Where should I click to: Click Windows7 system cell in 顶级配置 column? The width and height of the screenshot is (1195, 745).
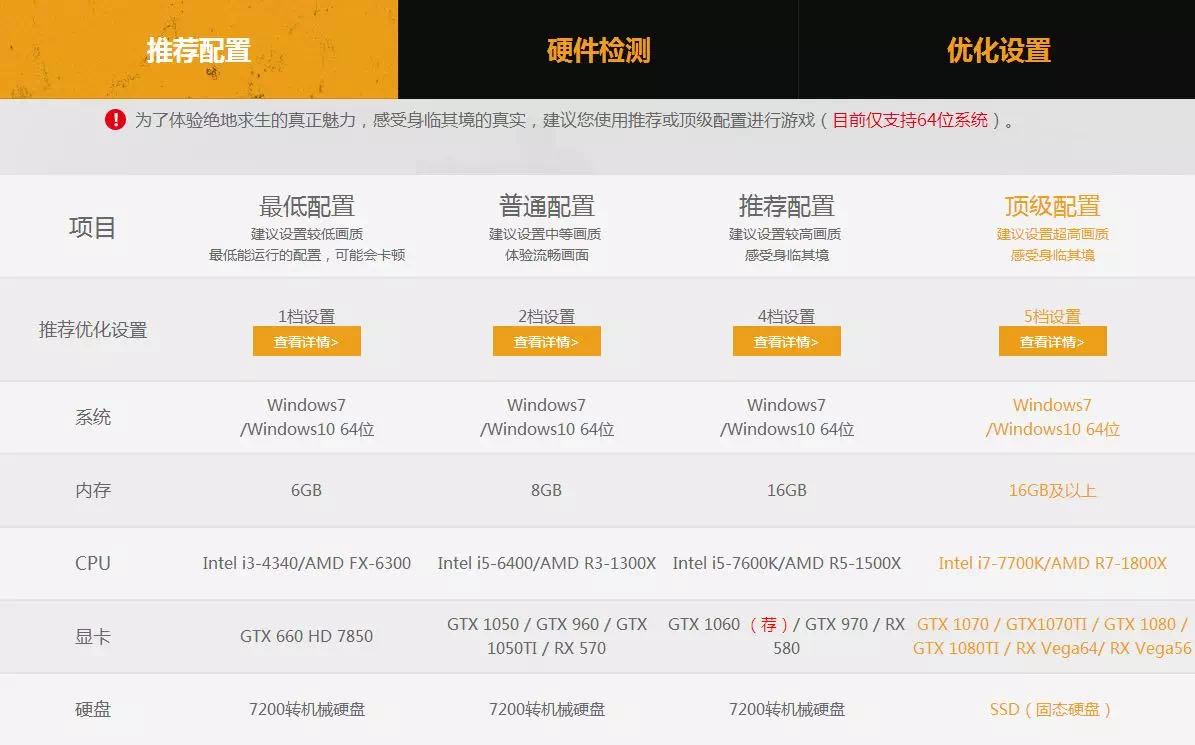click(1052, 417)
